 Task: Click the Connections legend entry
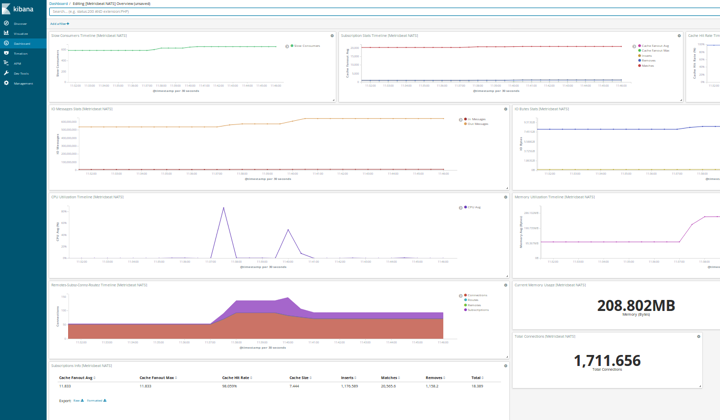tap(476, 295)
